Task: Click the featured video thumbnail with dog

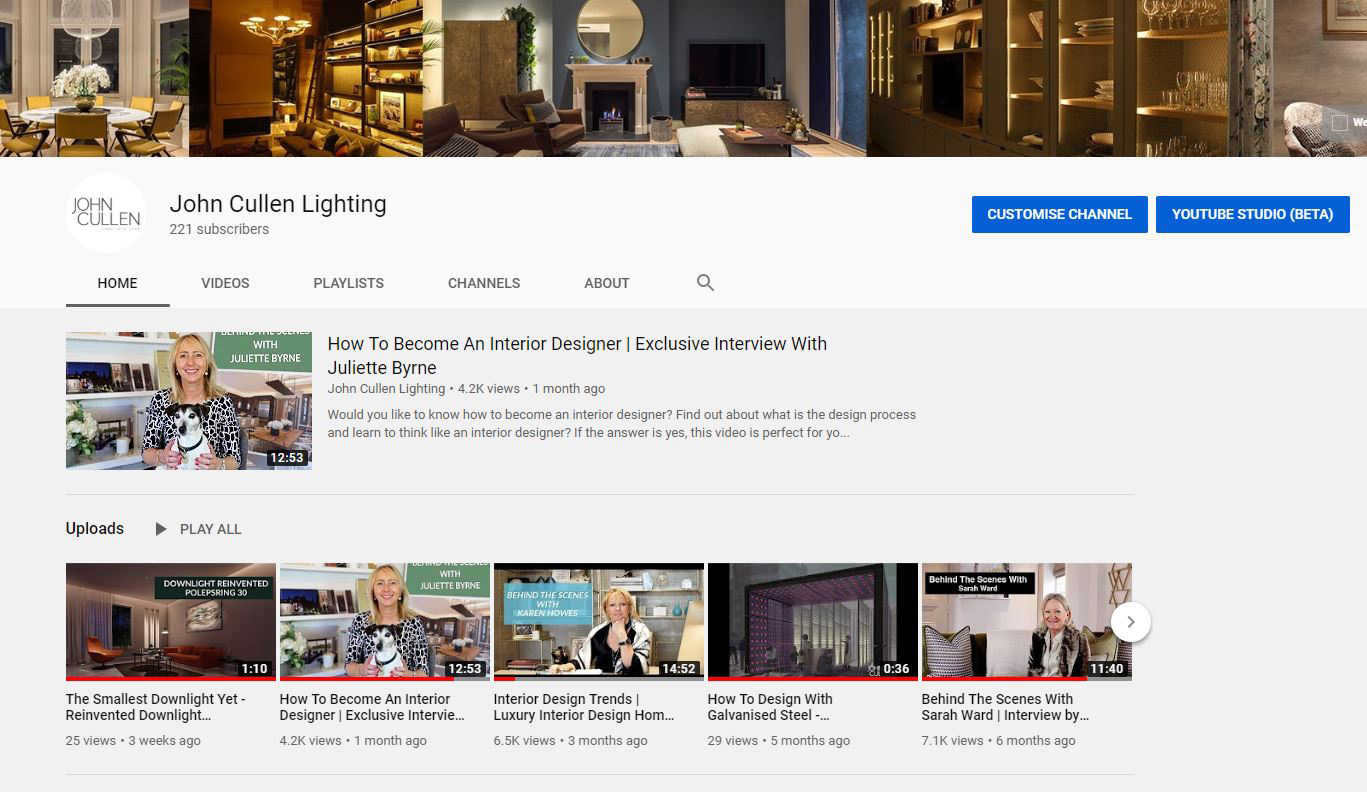Action: pos(189,401)
